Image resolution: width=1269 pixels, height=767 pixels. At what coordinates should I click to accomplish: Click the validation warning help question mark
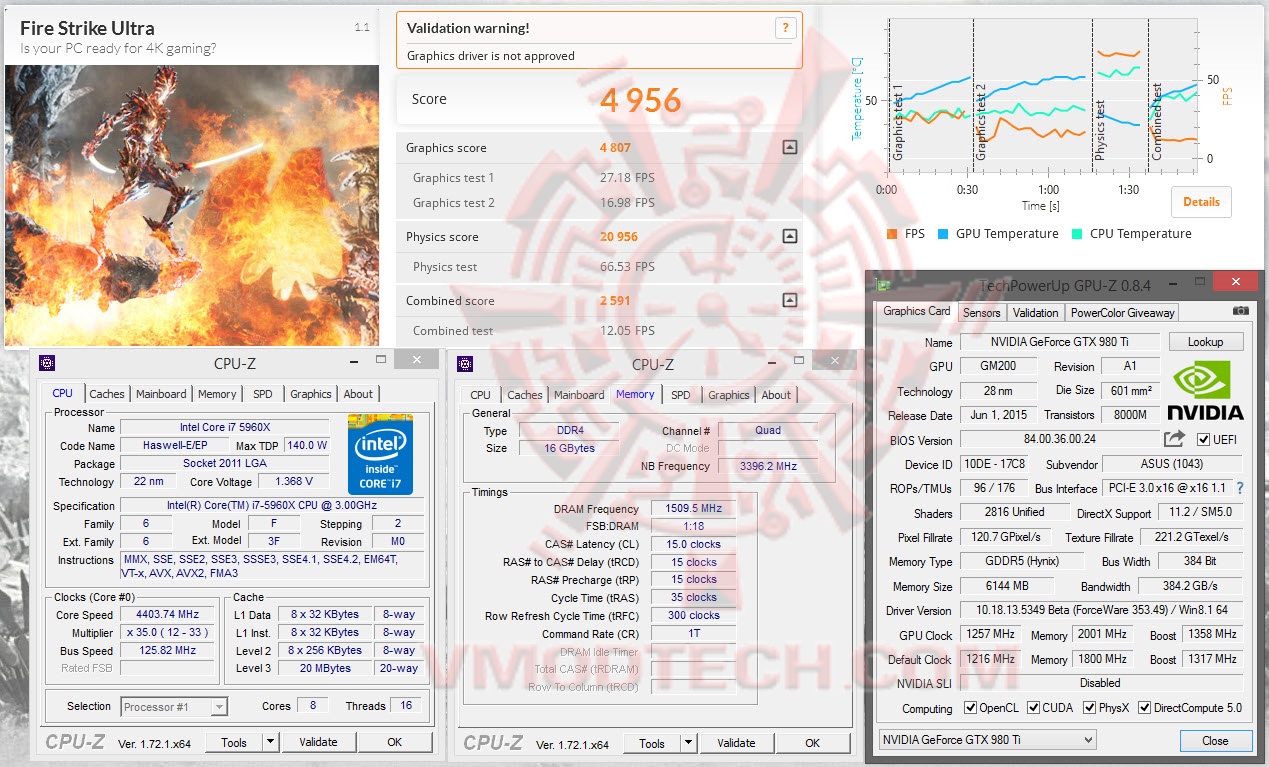[x=787, y=28]
